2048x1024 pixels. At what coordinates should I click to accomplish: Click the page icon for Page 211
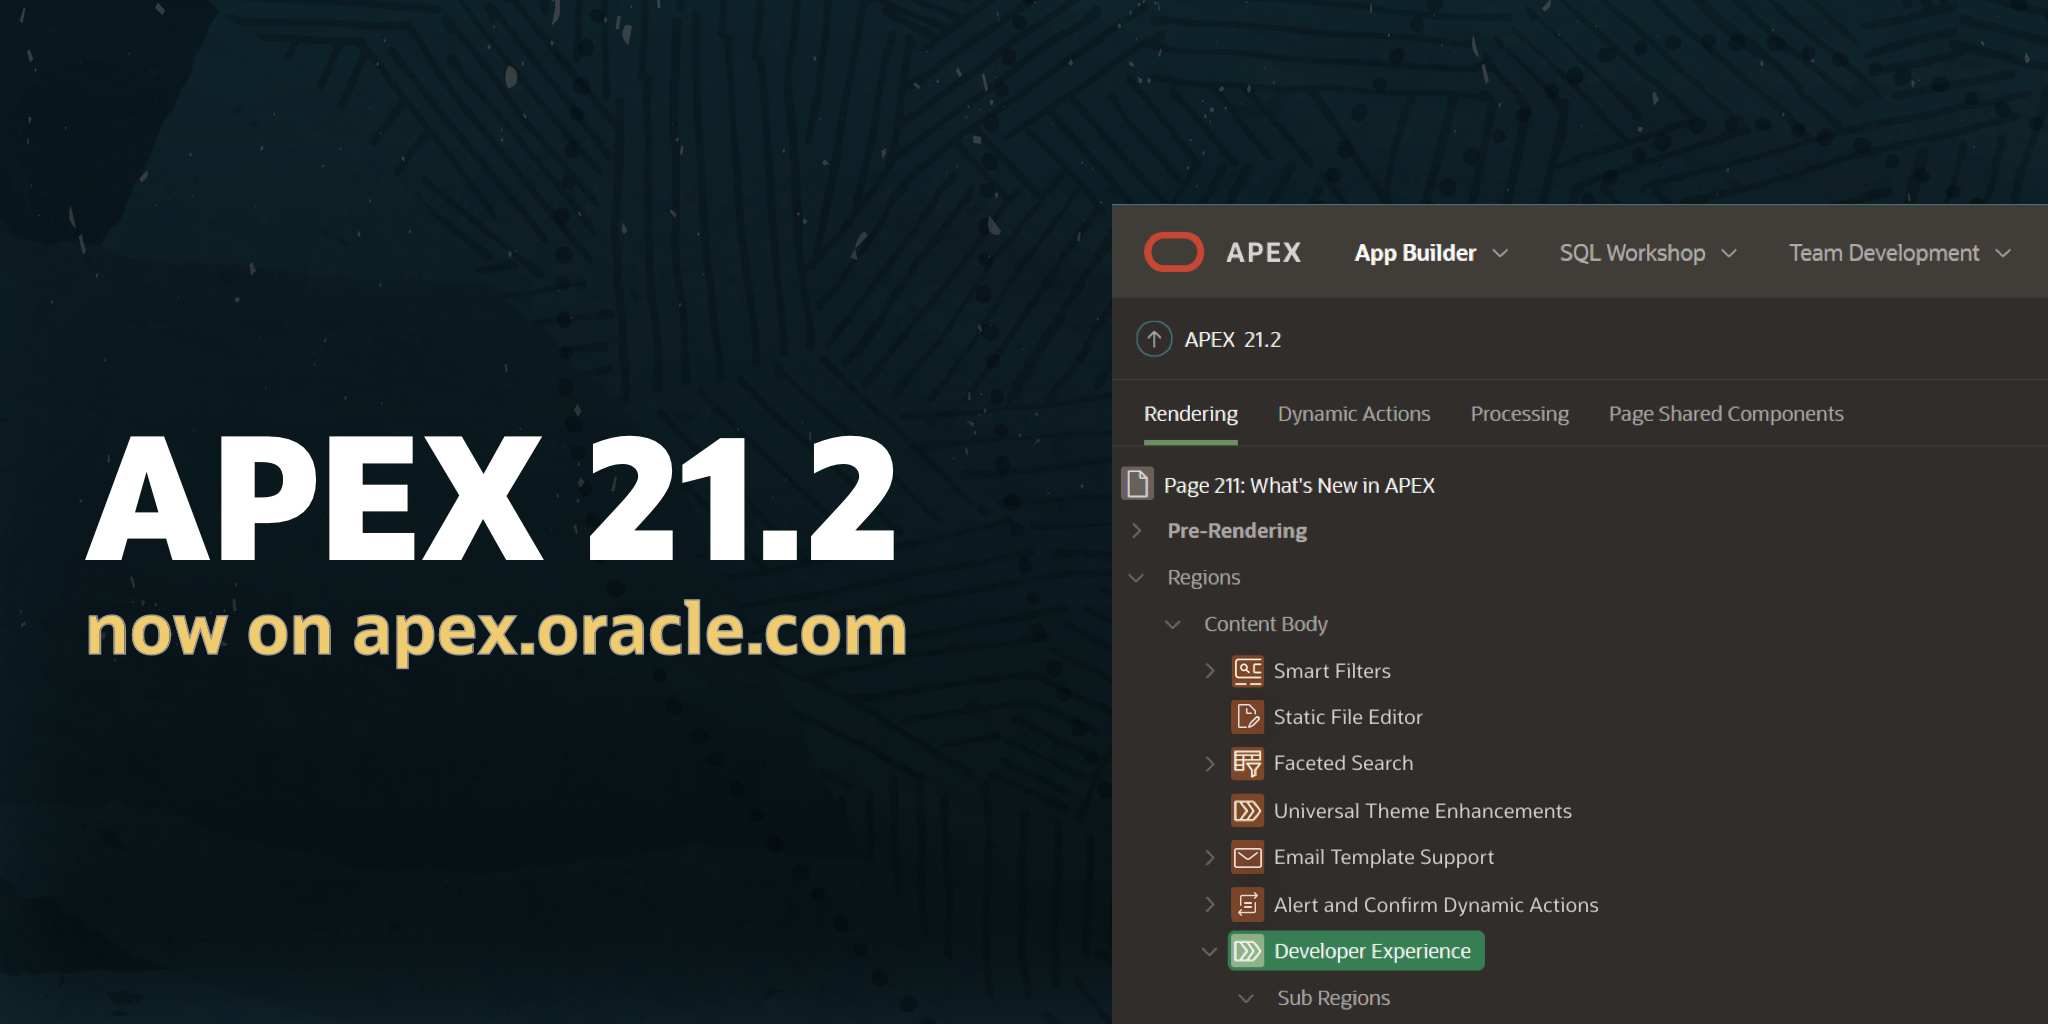click(x=1137, y=484)
